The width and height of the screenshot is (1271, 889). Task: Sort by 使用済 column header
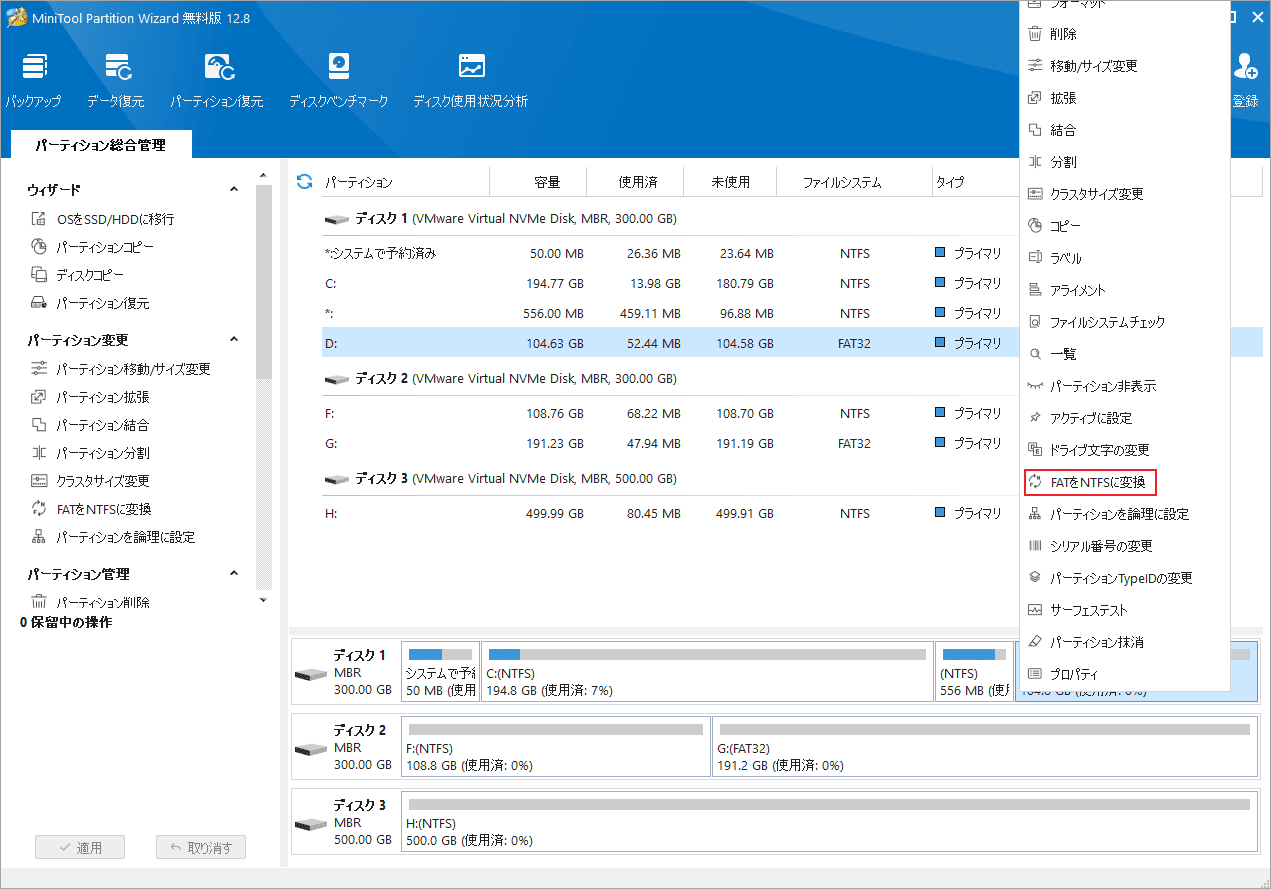coord(637,182)
